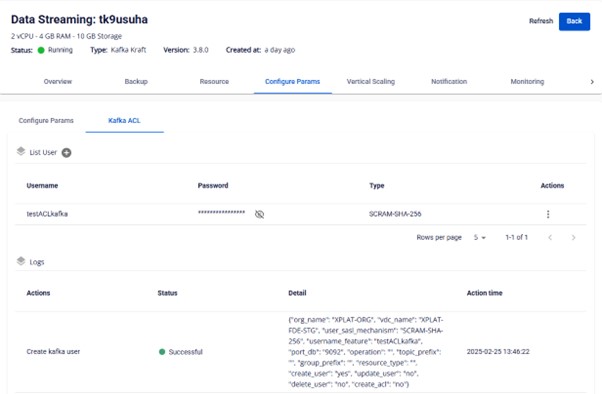This screenshot has width=602, height=394.
Task: Switch to Configure Params sub-tab
Action: click(46, 121)
